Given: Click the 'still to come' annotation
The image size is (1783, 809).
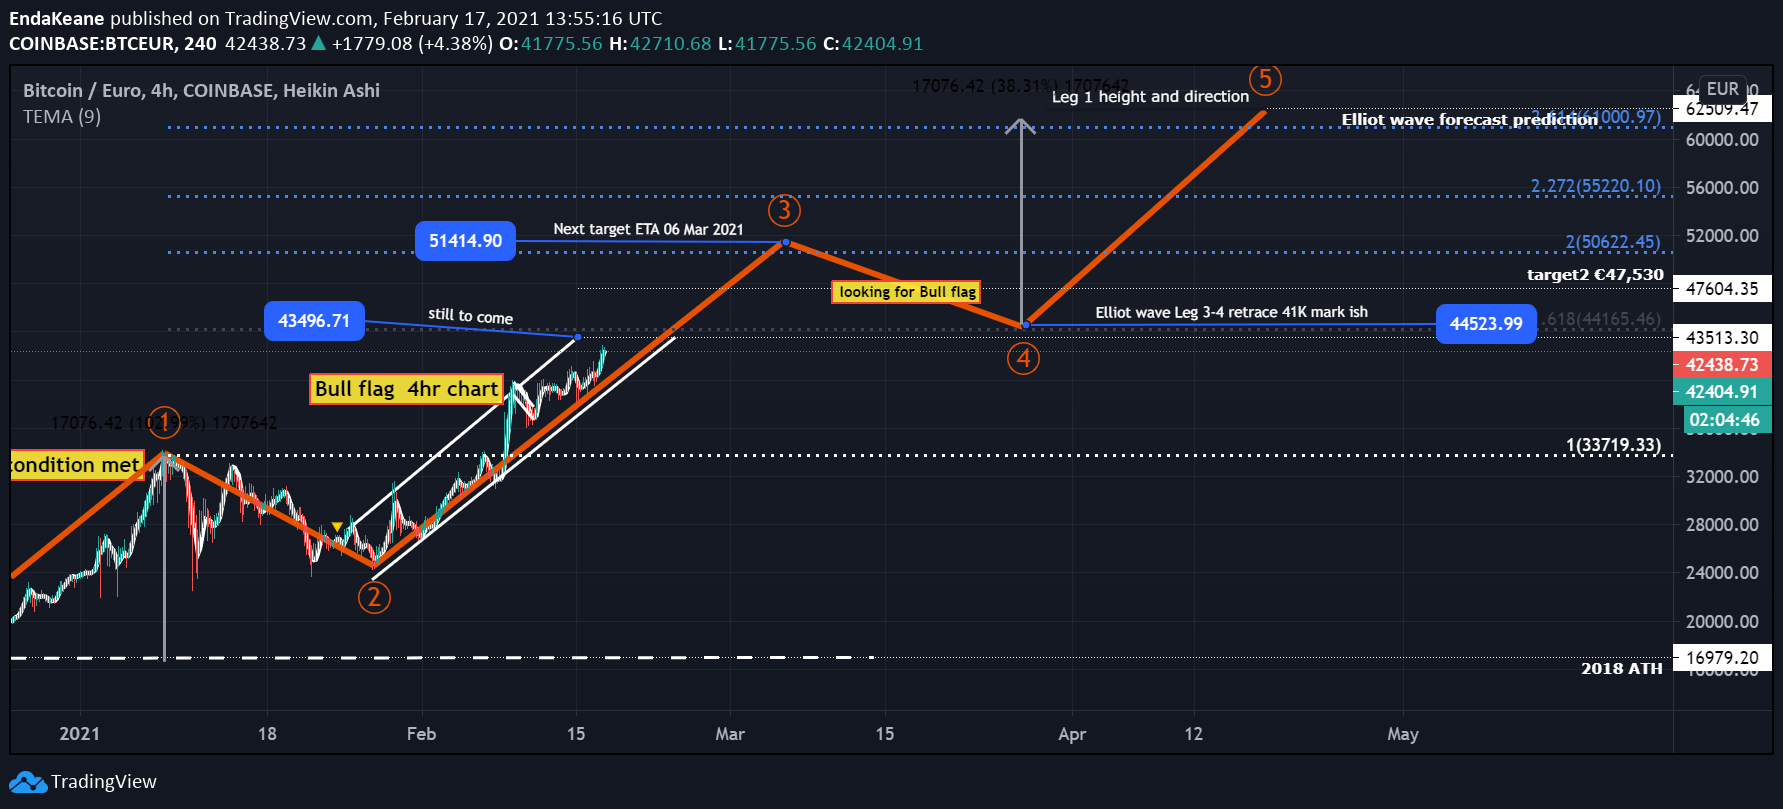Looking at the screenshot, I should point(470,316).
